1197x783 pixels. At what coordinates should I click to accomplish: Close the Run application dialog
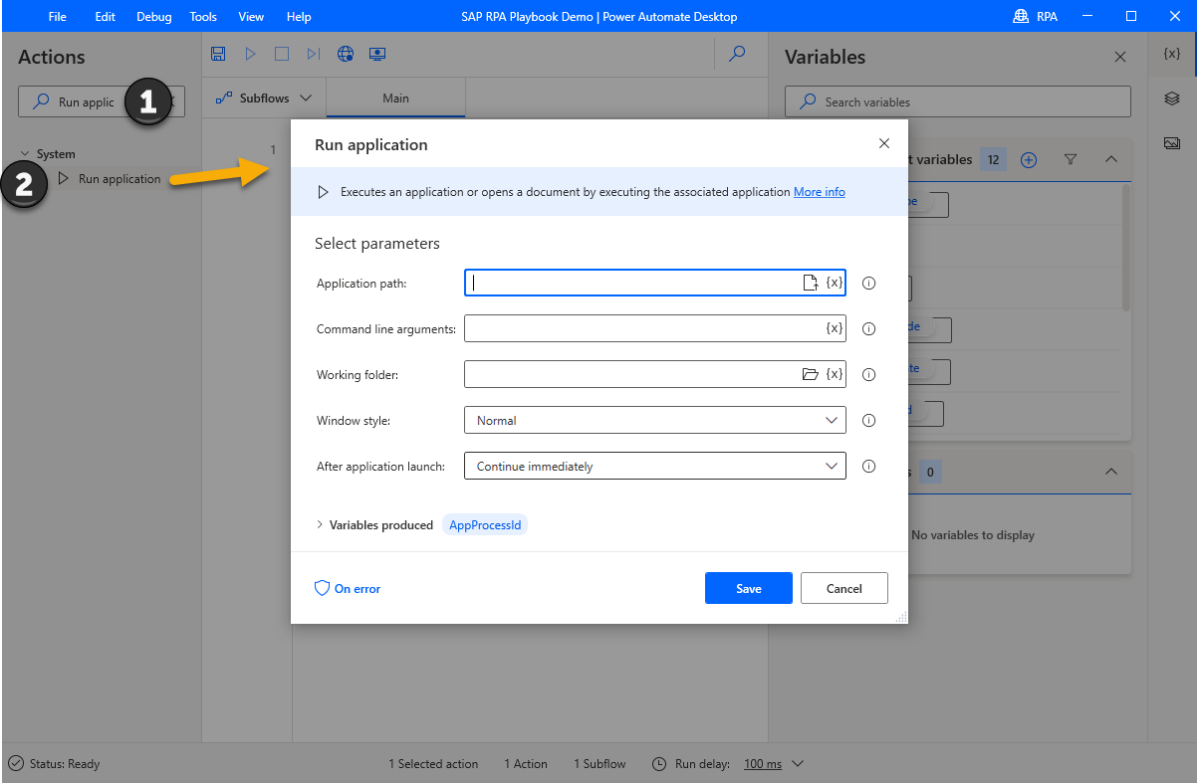[x=884, y=143]
